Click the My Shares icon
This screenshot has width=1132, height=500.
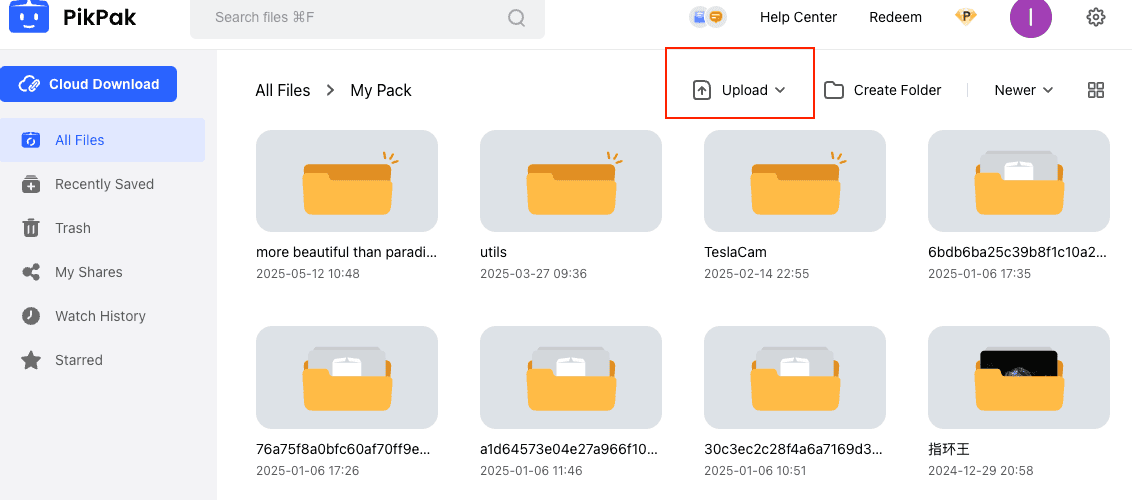click(x=31, y=272)
